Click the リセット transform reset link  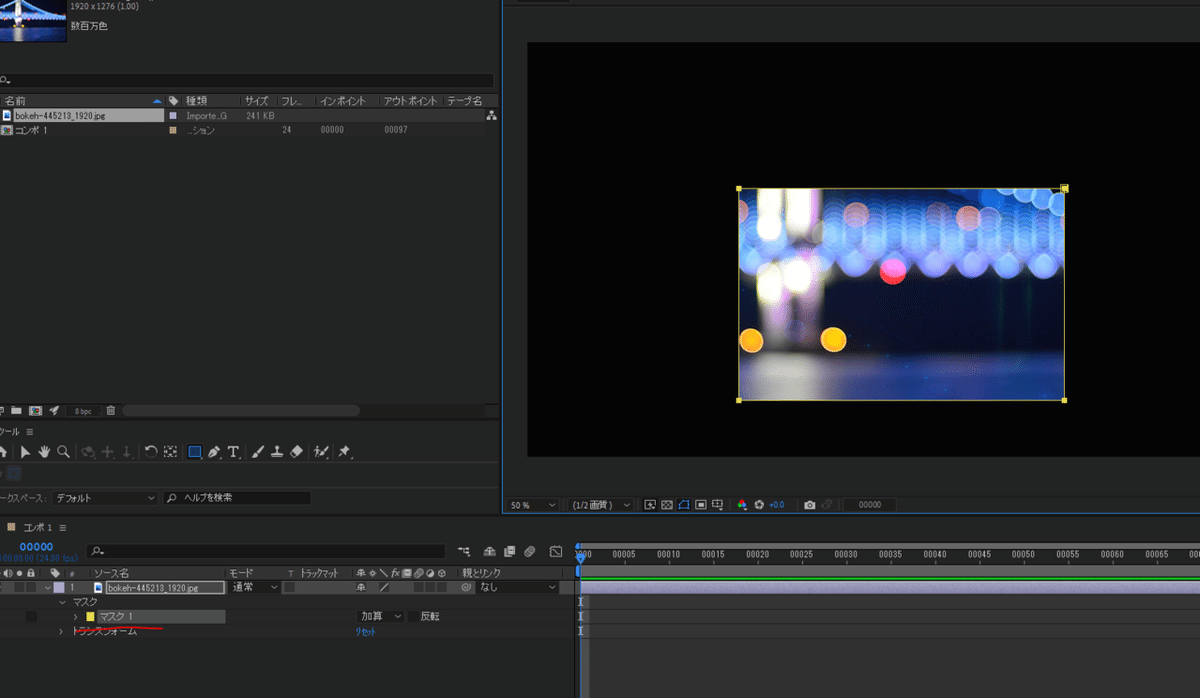click(366, 632)
